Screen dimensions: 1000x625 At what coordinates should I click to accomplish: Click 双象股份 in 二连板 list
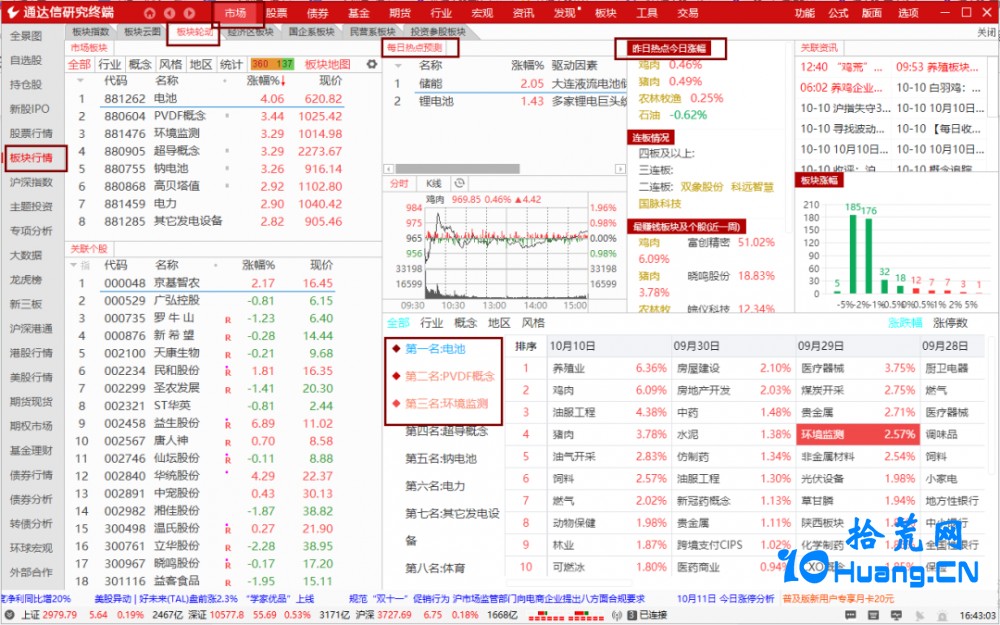point(702,187)
